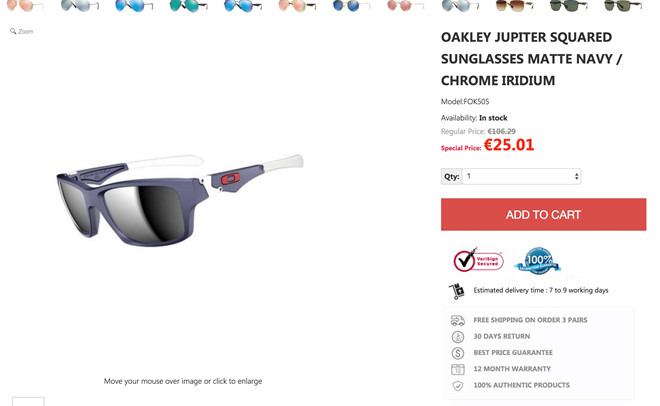Click the Oakley Jupiter Squared product title

pyautogui.click(x=532, y=59)
